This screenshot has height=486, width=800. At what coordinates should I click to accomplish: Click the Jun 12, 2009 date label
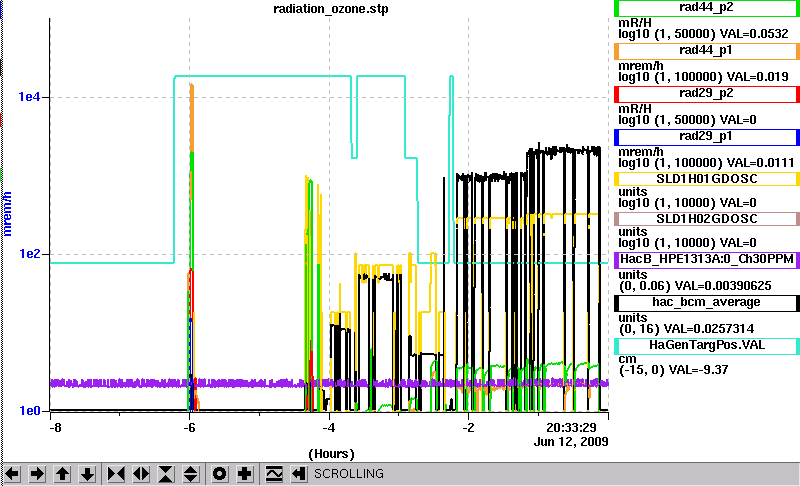pos(571,442)
